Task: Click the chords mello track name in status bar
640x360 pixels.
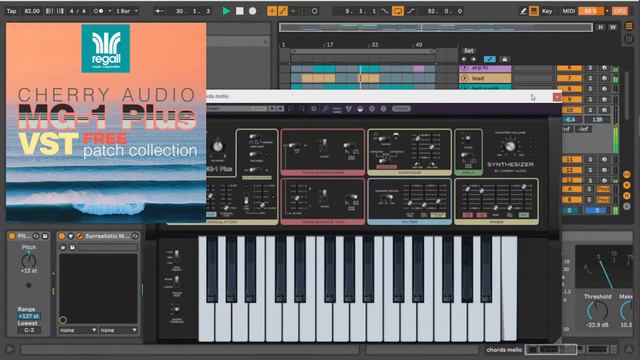Action: [x=504, y=350]
